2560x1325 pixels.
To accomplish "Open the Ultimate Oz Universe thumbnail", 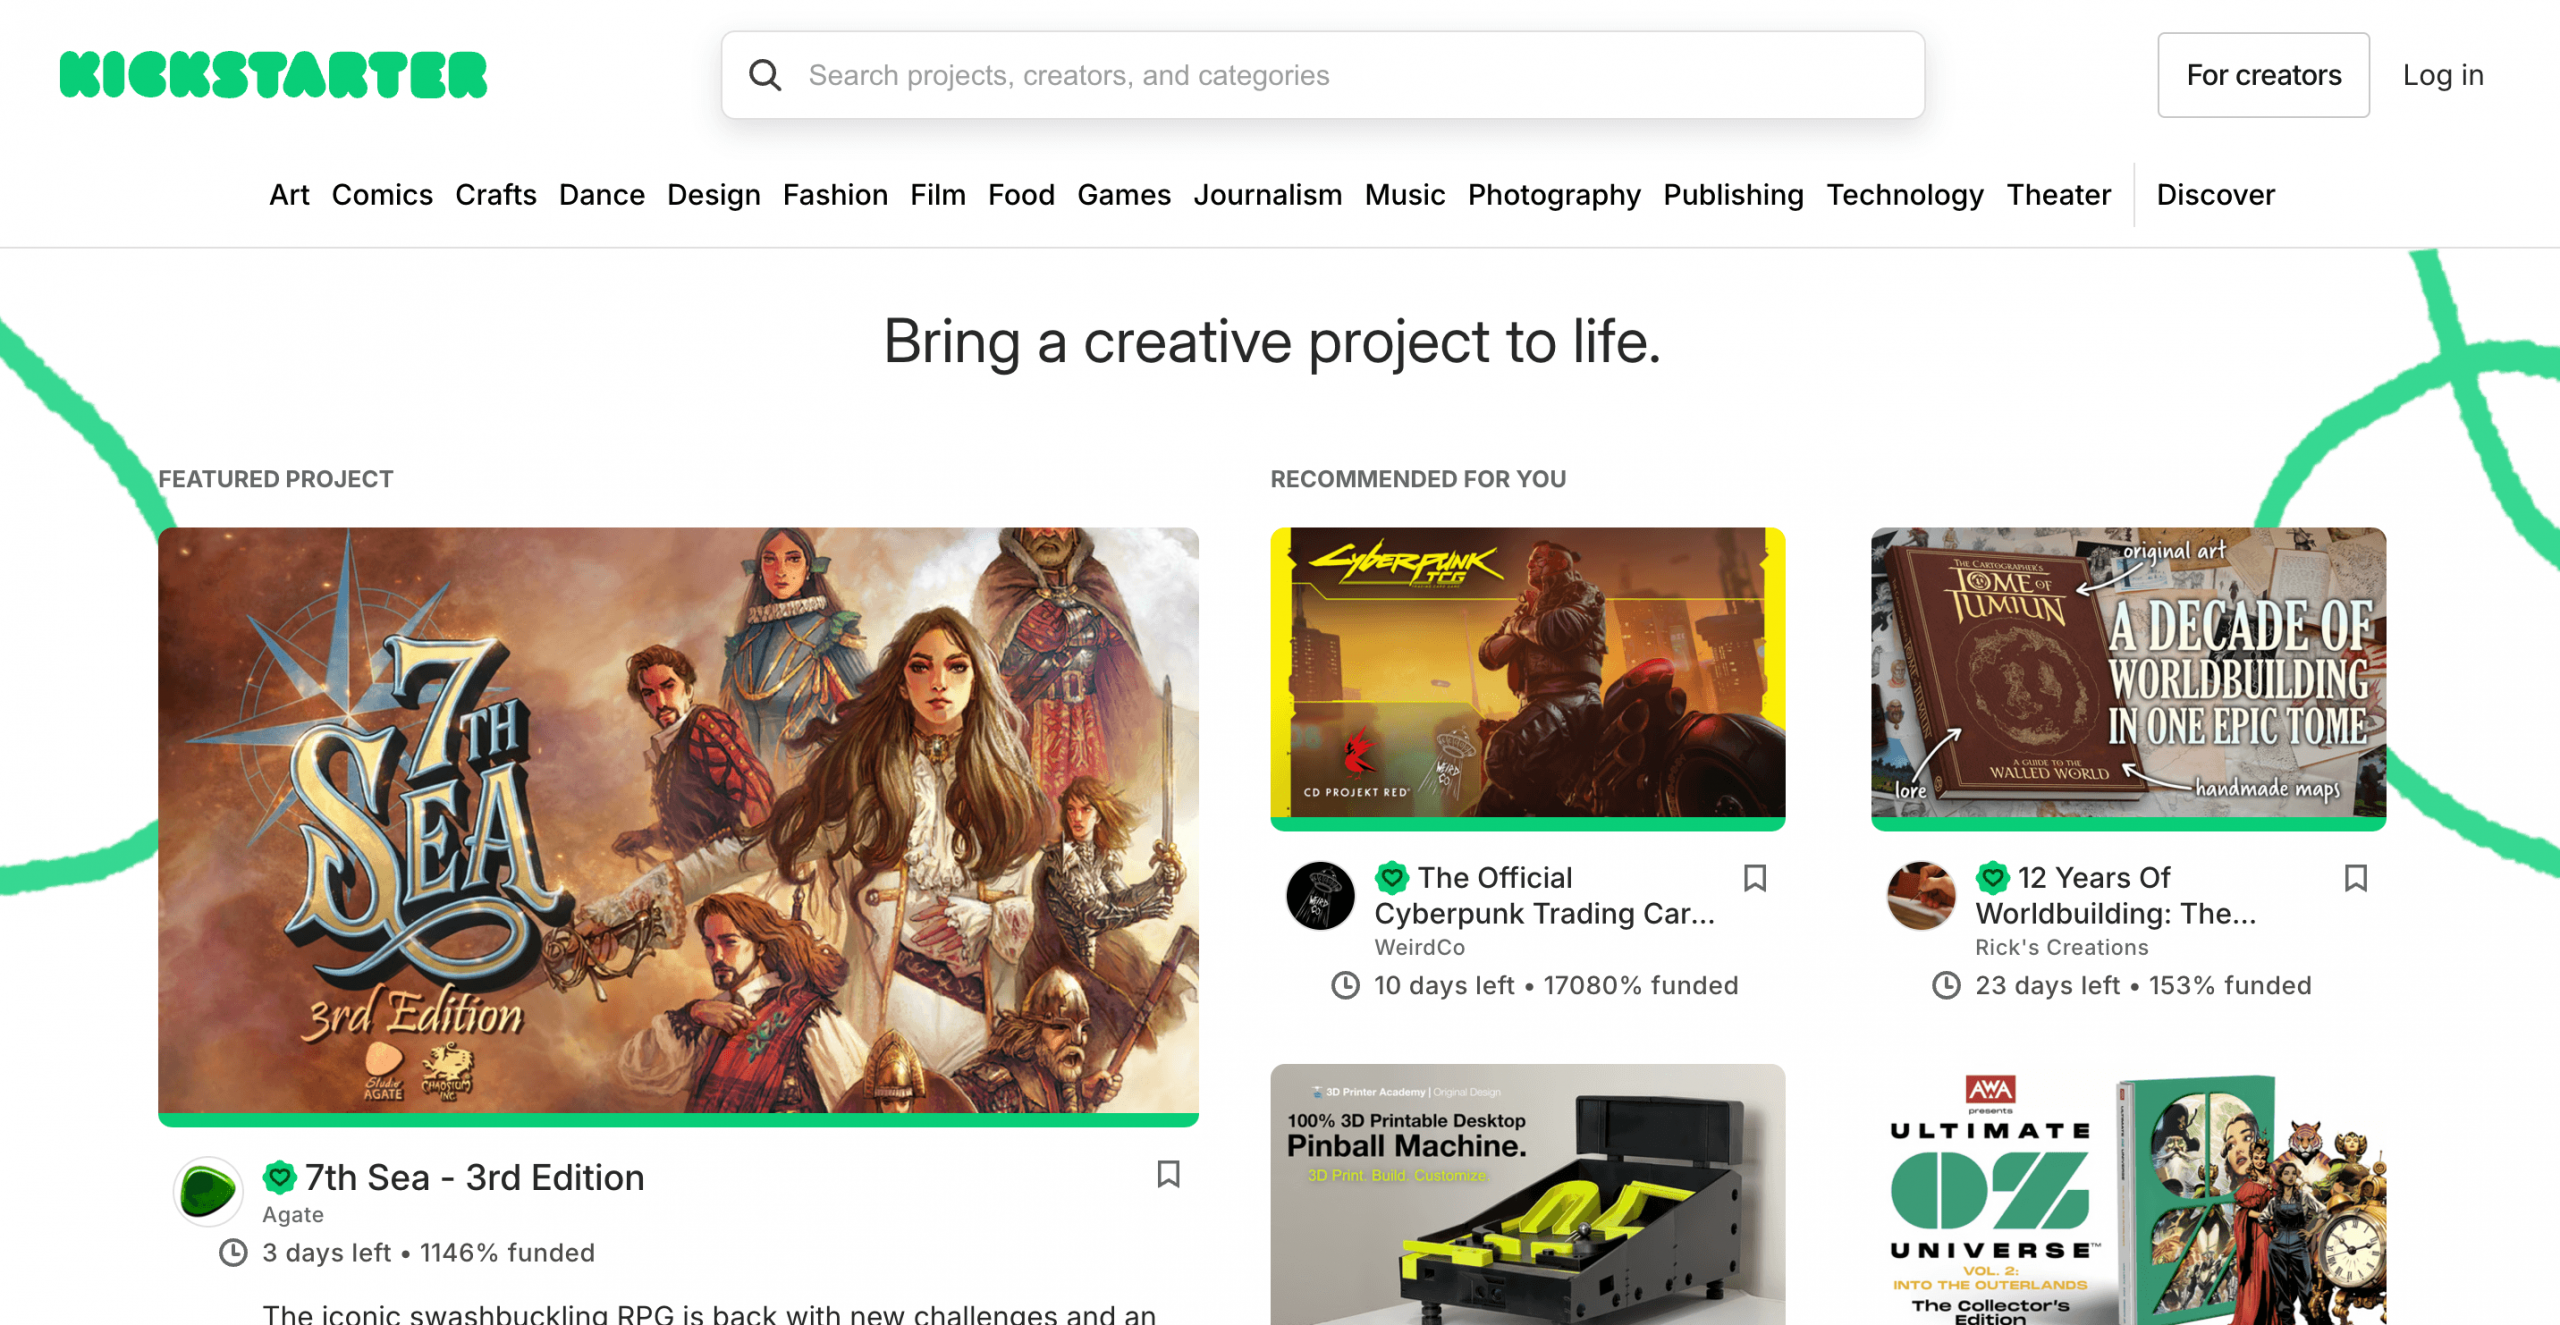I will [x=2128, y=1194].
